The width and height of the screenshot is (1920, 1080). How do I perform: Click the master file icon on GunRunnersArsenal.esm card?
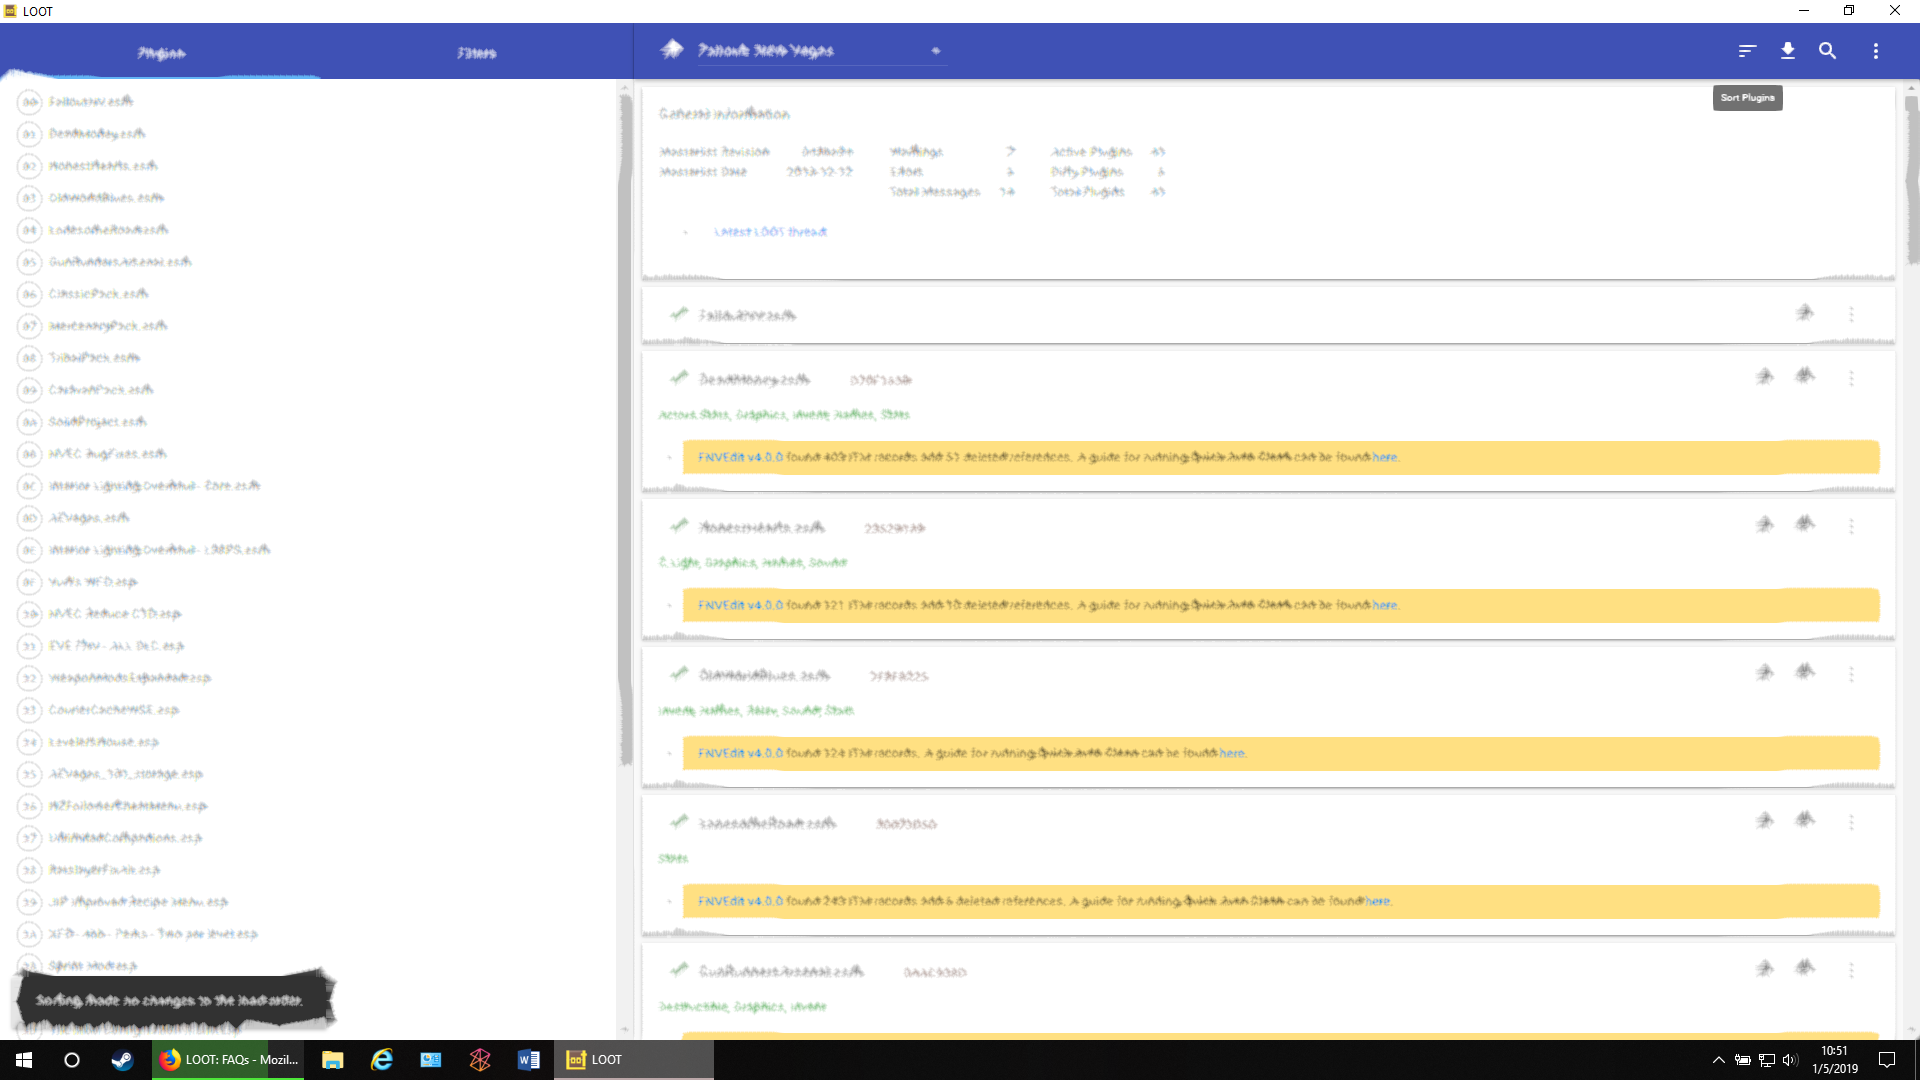[x=1765, y=969]
